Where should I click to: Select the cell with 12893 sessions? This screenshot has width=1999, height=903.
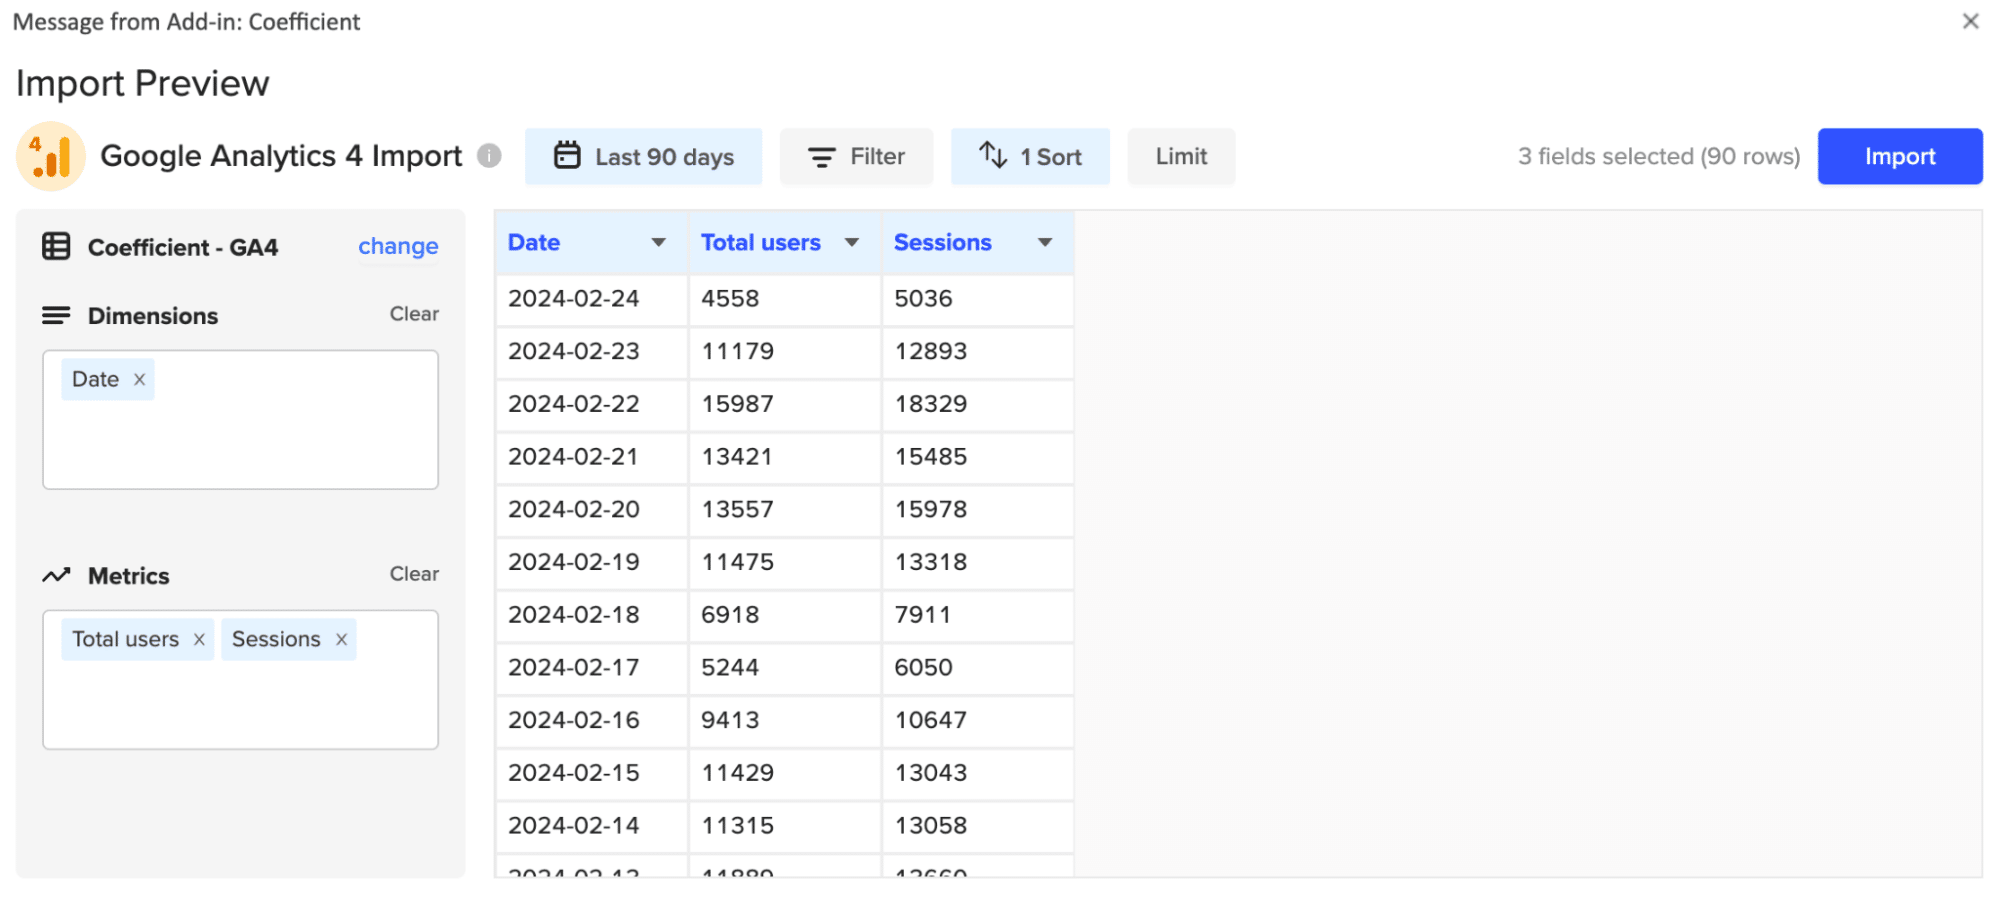click(977, 352)
